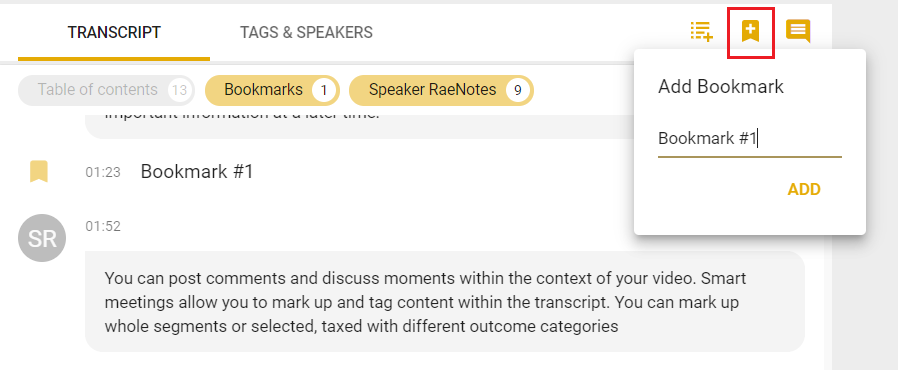The height and width of the screenshot is (370, 898).
Task: Toggle the Speaker RaeNotes filter chip
Action: 441,90
